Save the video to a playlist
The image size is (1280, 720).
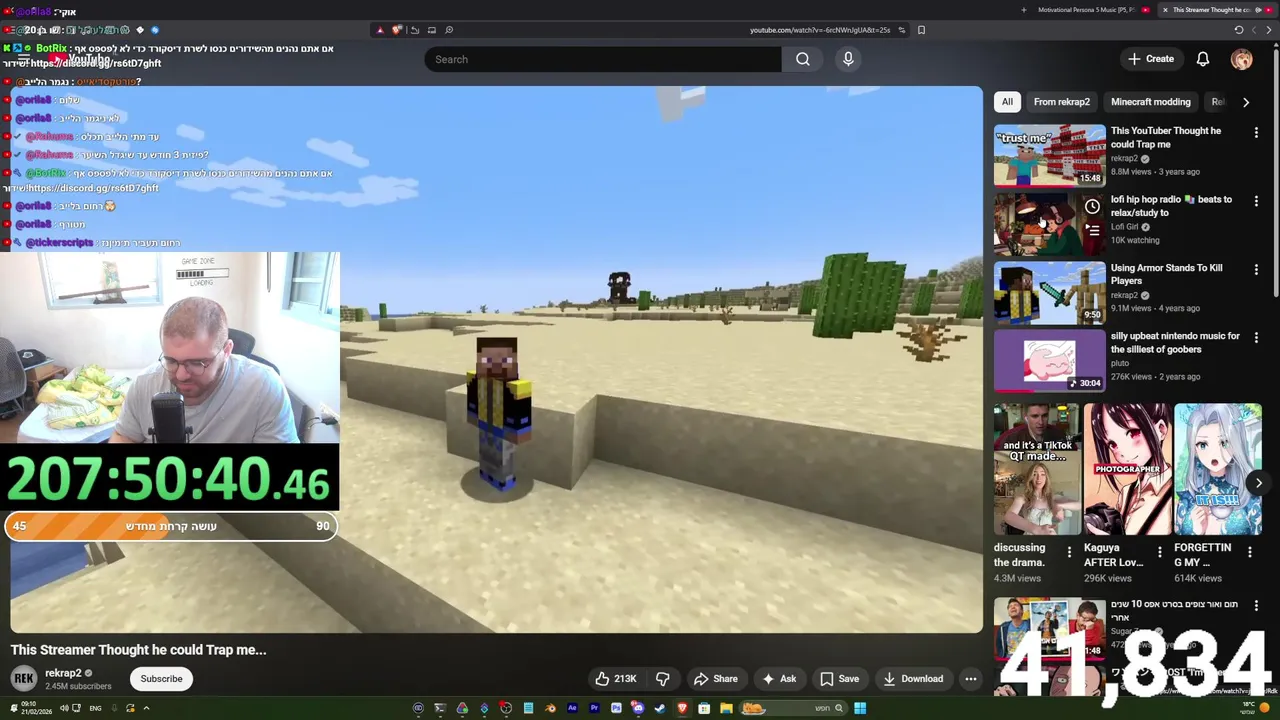(x=839, y=679)
